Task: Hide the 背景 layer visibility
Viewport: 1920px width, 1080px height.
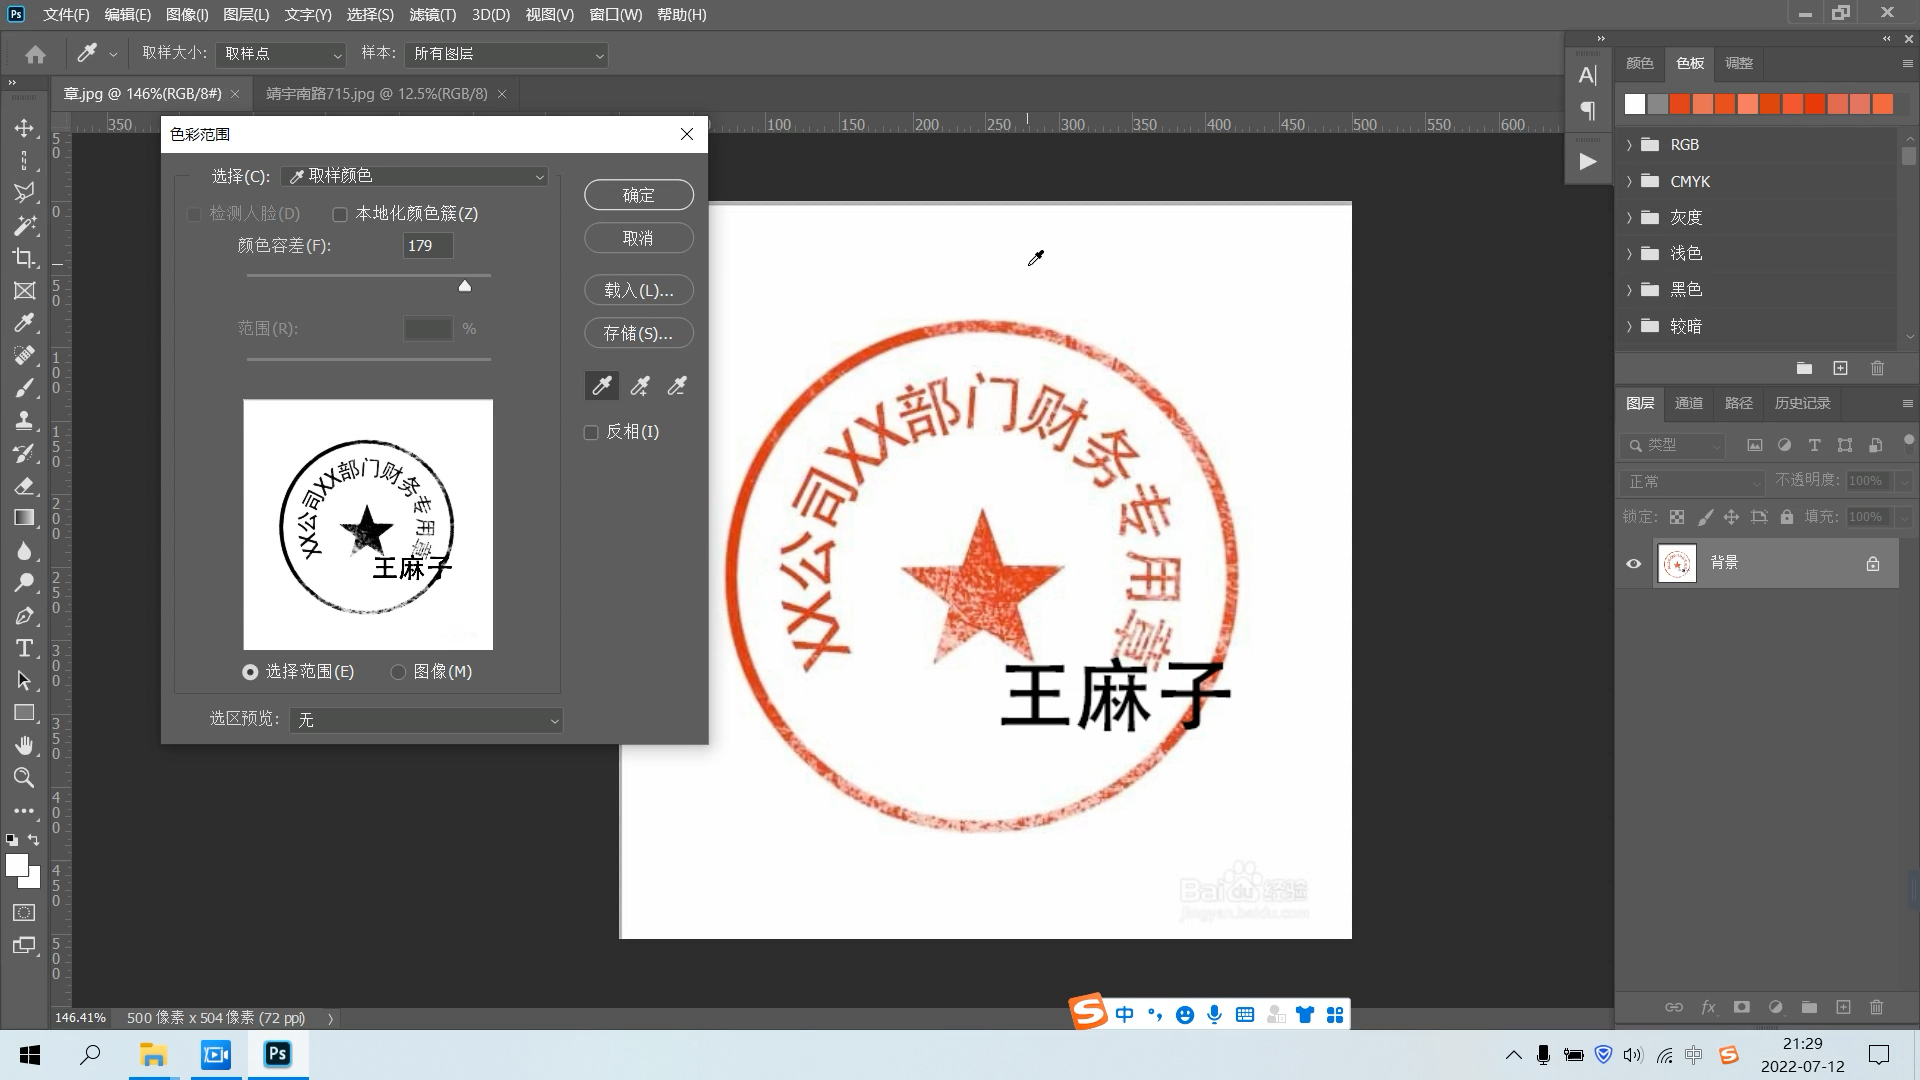Action: point(1633,563)
